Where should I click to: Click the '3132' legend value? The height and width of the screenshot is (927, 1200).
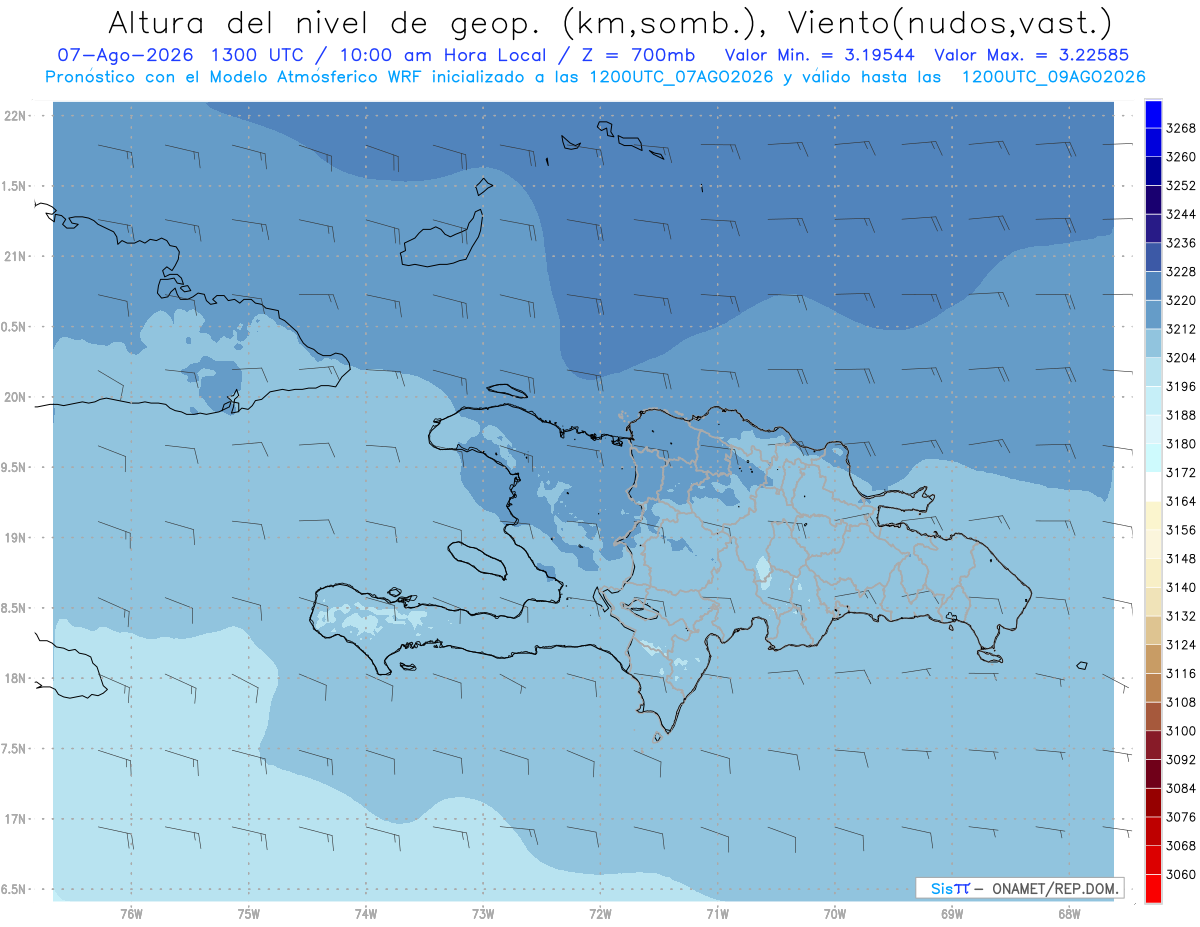[x=1181, y=616]
